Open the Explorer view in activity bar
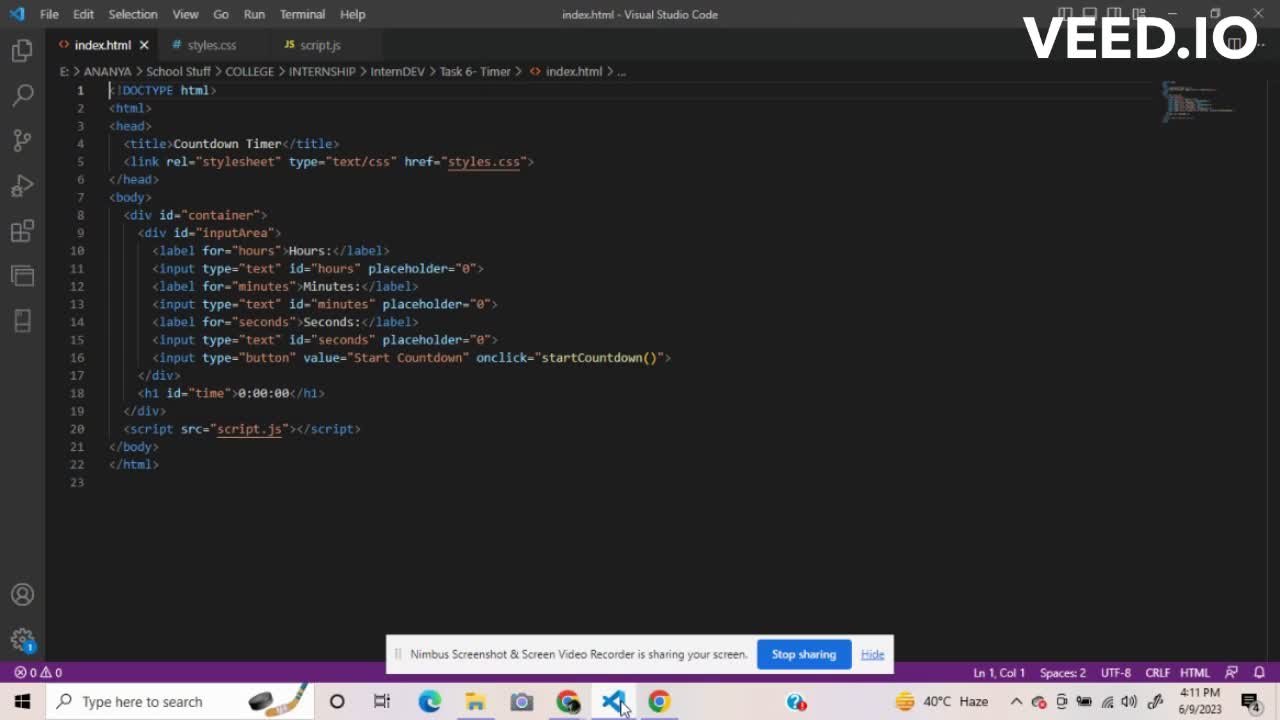The image size is (1280, 720). pyautogui.click(x=22, y=51)
